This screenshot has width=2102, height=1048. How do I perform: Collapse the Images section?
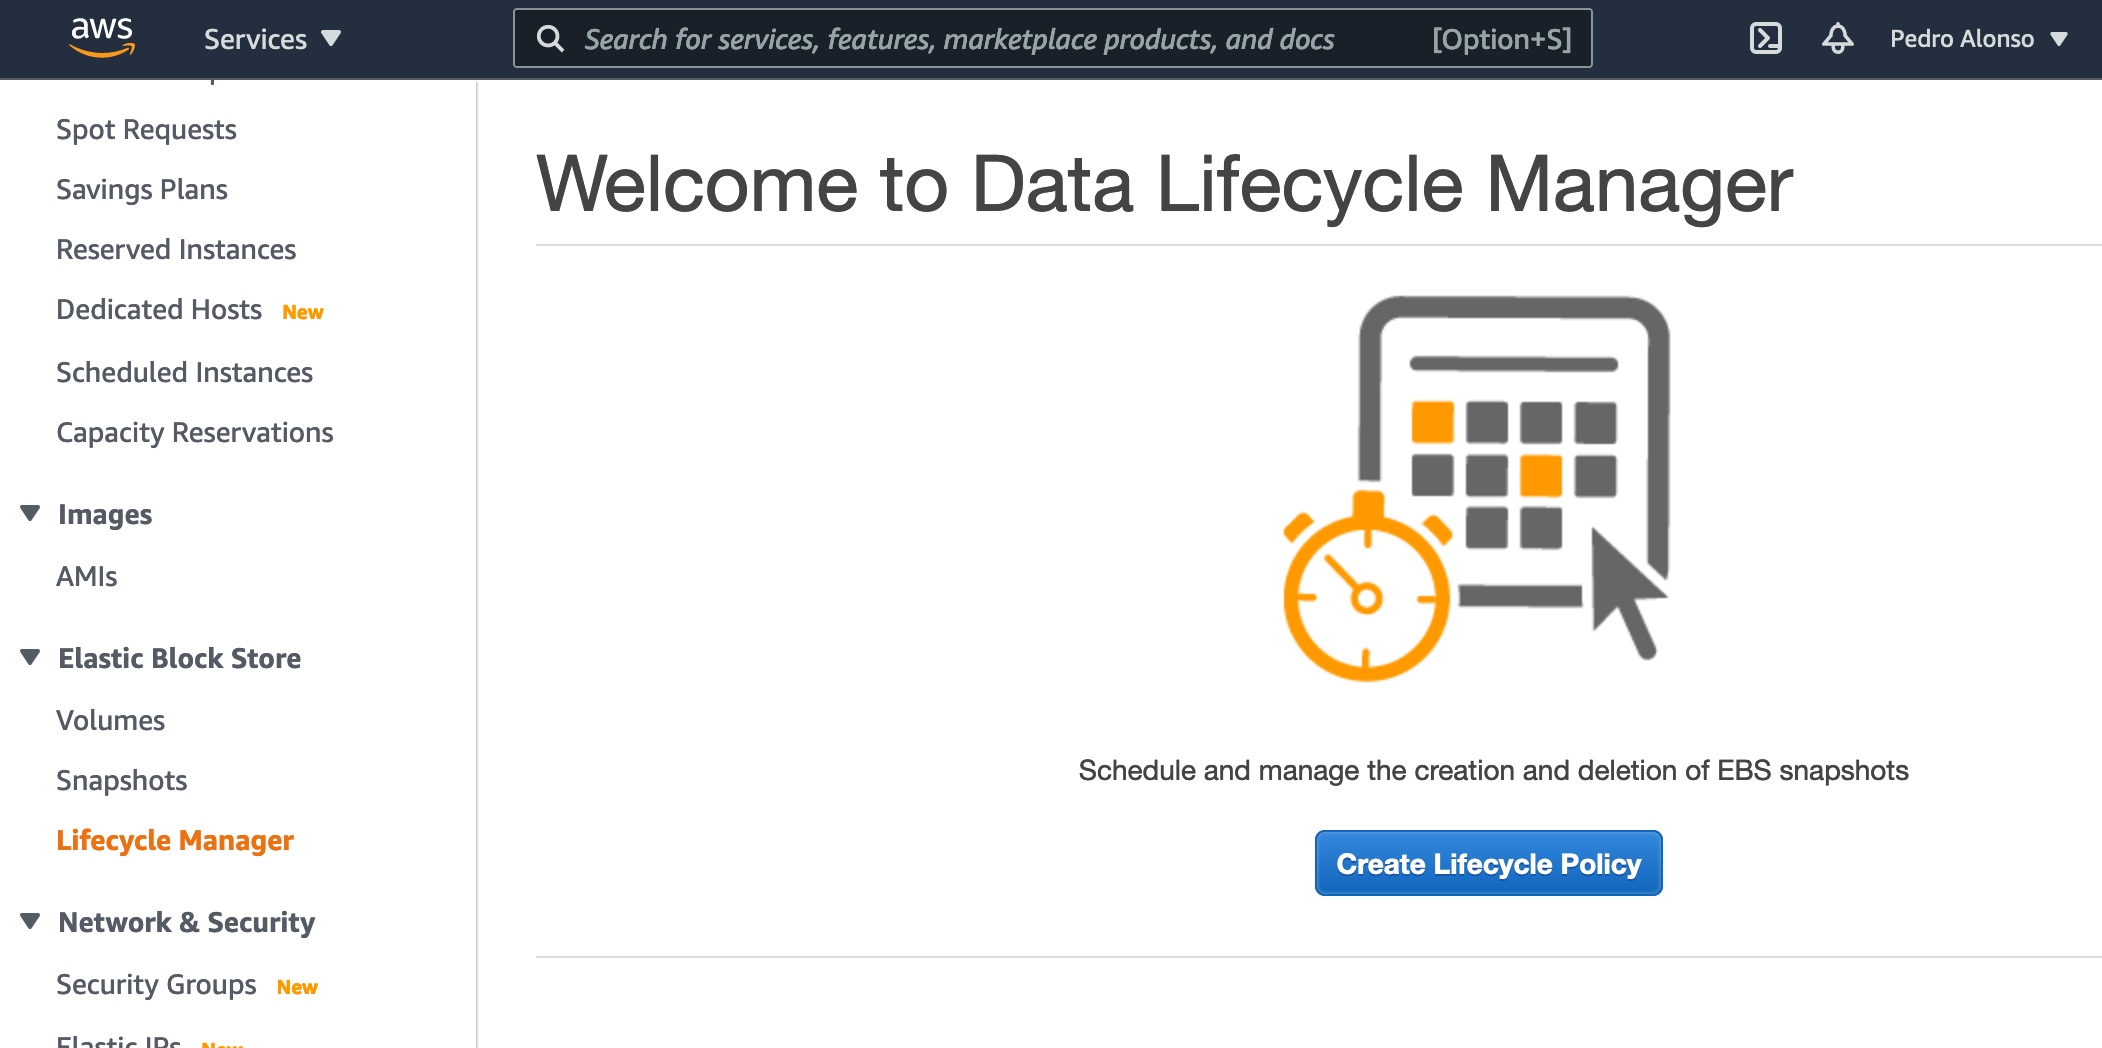(31, 514)
